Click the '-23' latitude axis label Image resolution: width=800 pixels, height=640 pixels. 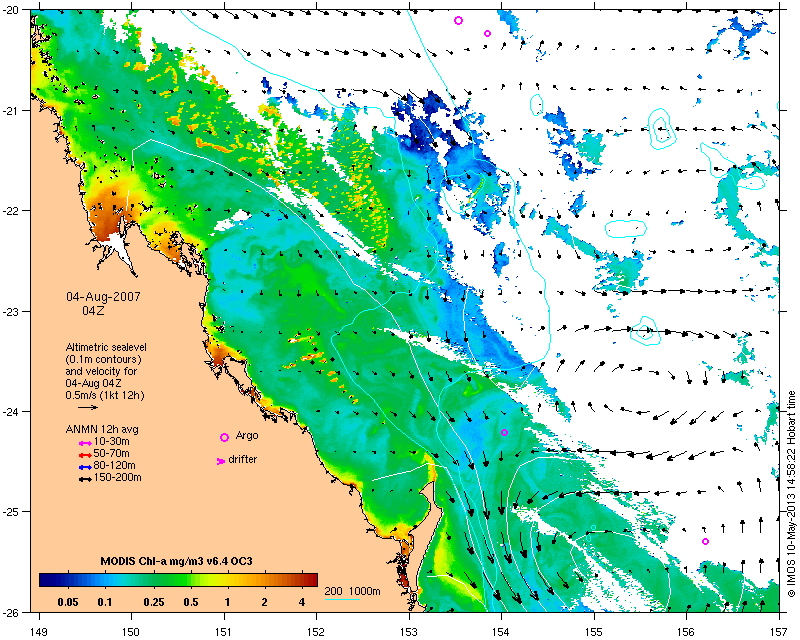coord(10,311)
